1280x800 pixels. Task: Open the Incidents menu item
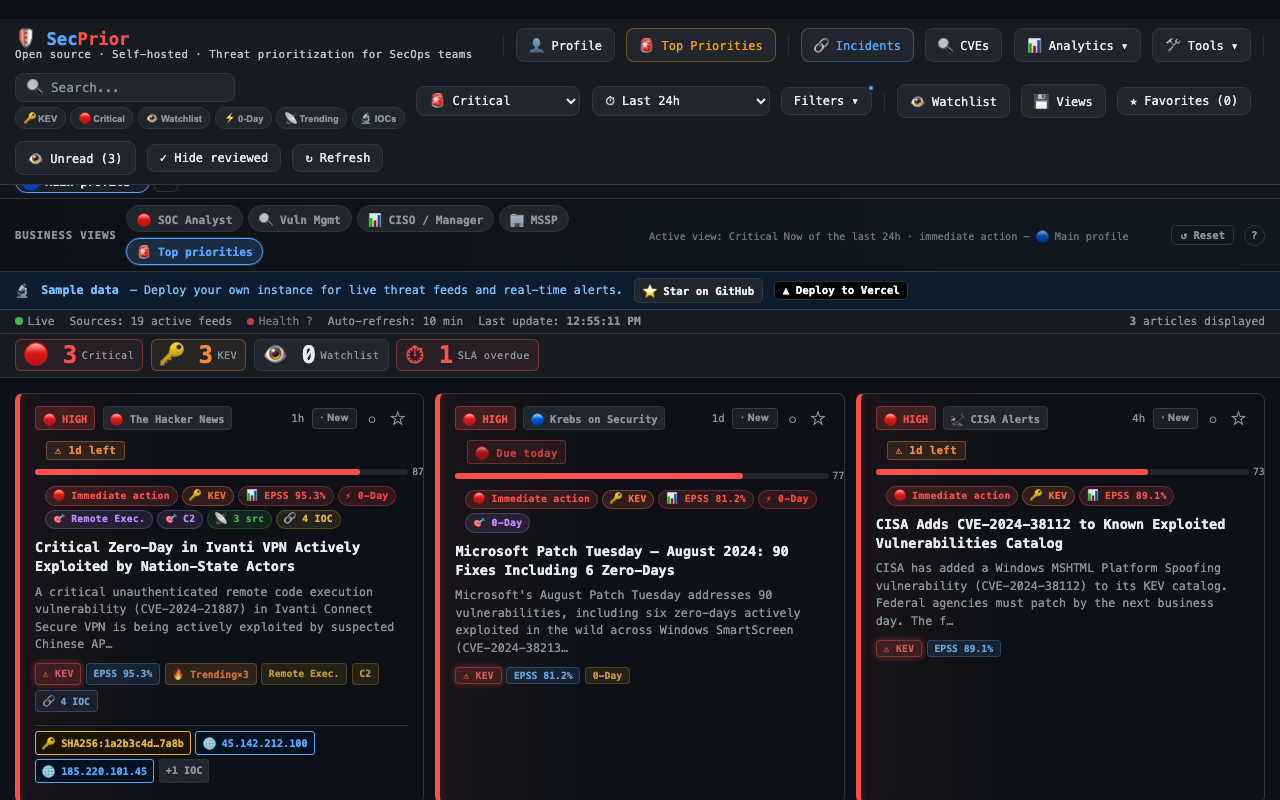[857, 44]
